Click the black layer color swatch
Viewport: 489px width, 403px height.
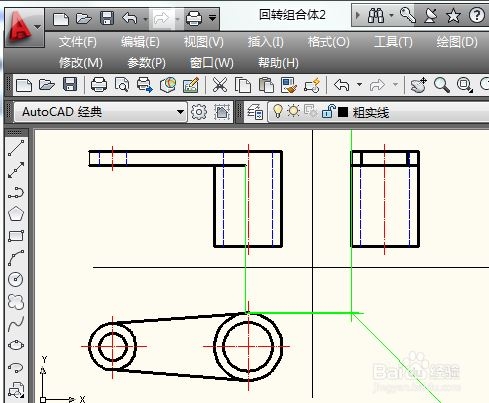pyautogui.click(x=343, y=112)
